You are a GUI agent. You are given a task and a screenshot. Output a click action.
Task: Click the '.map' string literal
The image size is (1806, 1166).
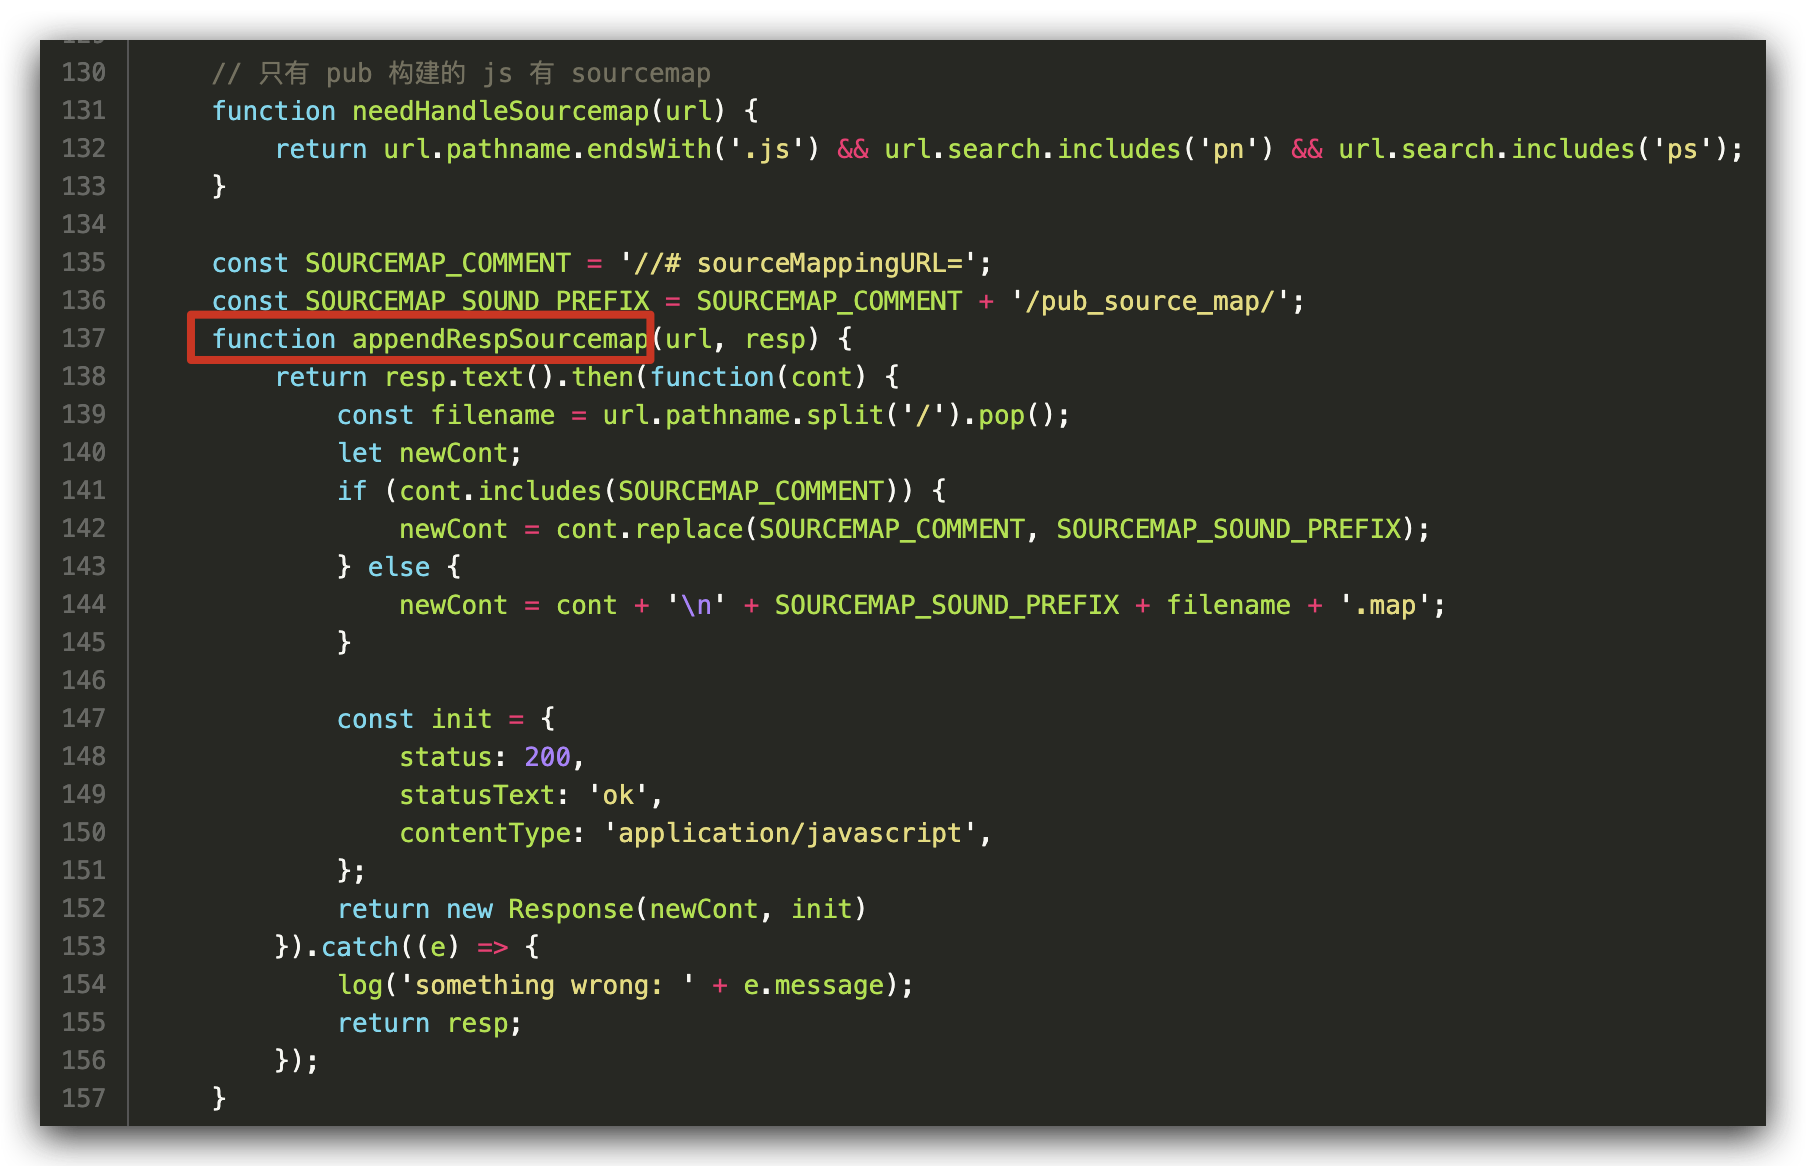[1385, 605]
